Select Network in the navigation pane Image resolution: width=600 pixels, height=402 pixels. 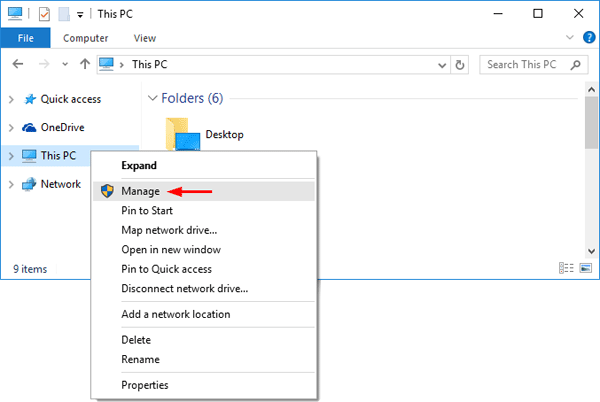click(61, 184)
